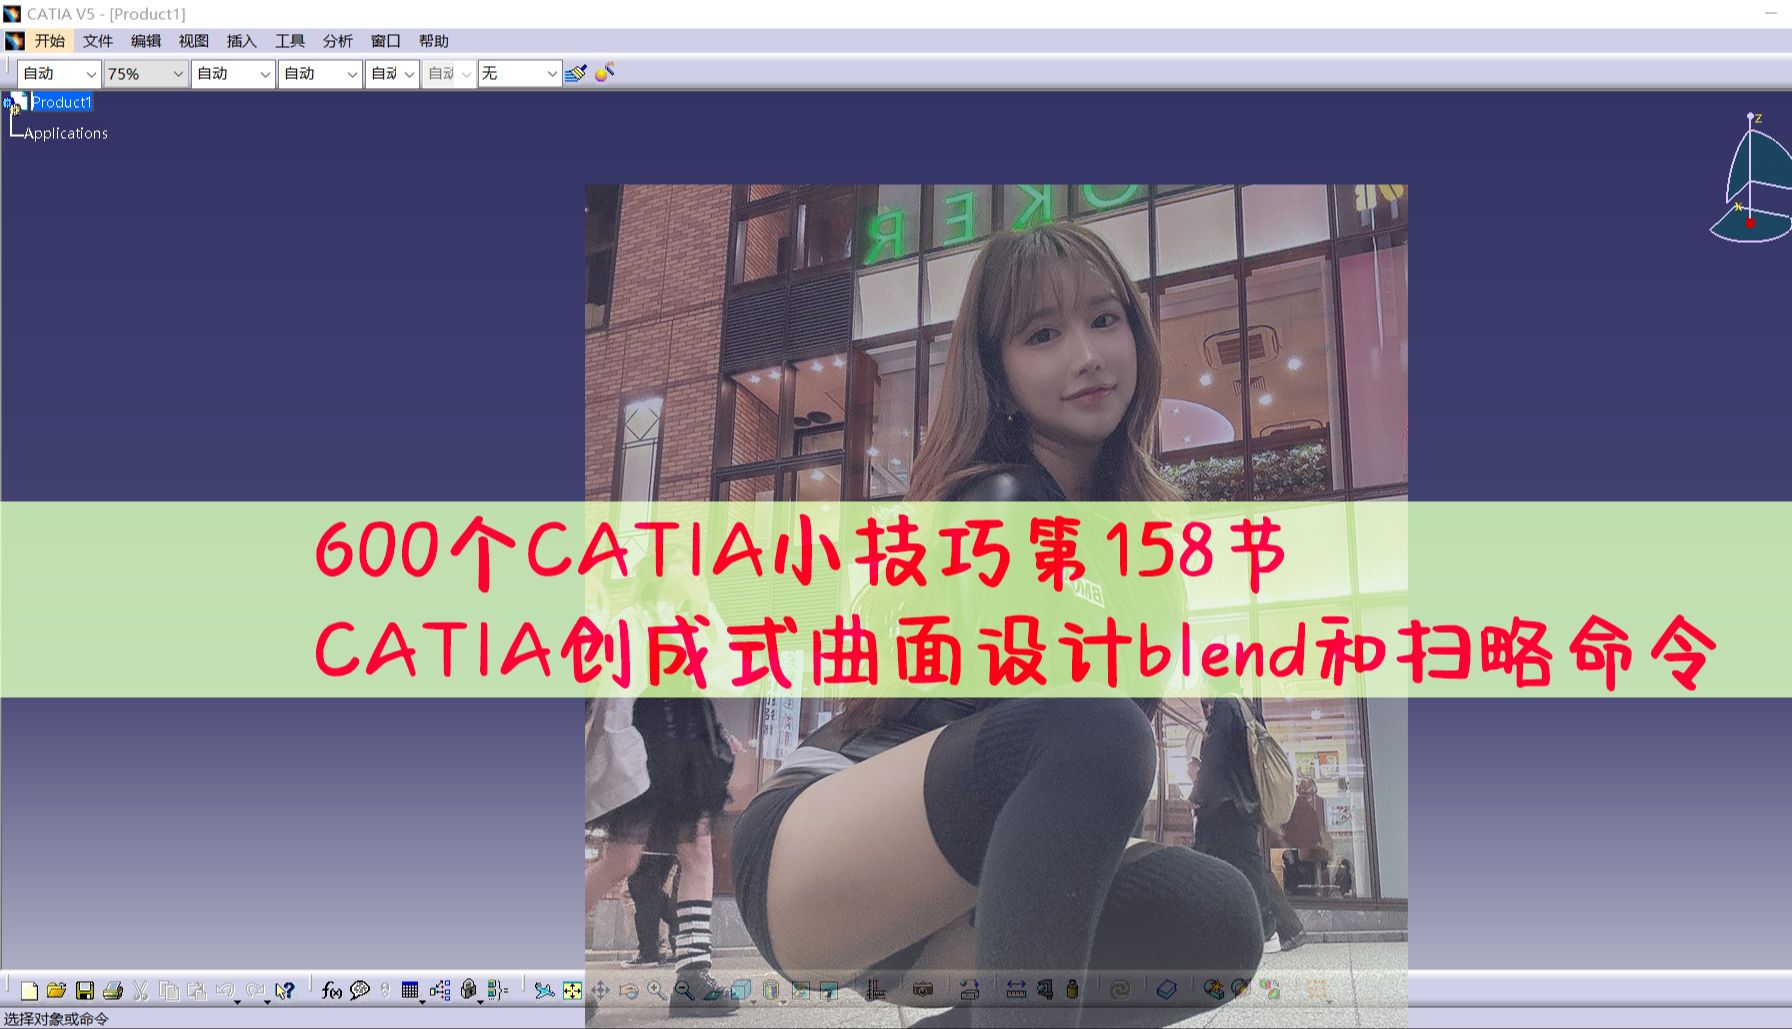Launch the Design Table tool
1792x1029 pixels.
[409, 990]
